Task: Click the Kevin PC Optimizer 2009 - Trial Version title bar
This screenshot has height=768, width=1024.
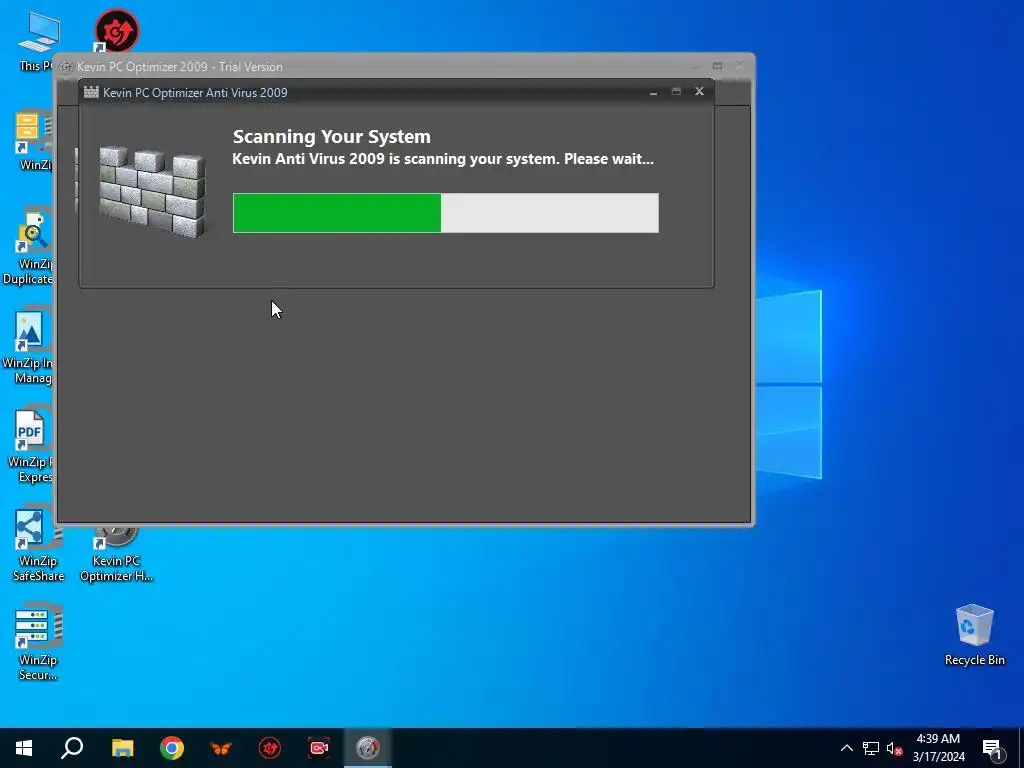Action: (x=404, y=67)
